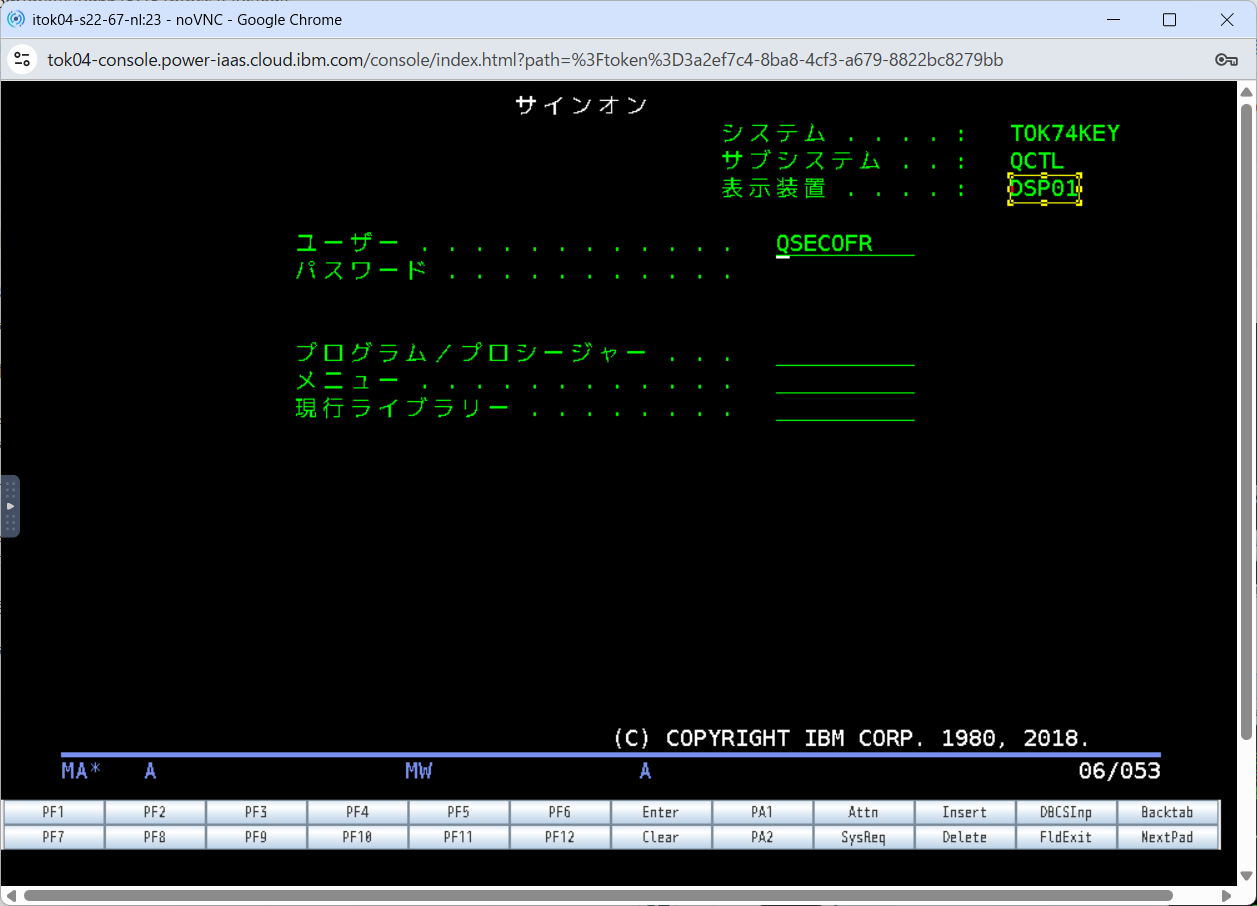Click the Backtab keypad button

pyautogui.click(x=1167, y=812)
